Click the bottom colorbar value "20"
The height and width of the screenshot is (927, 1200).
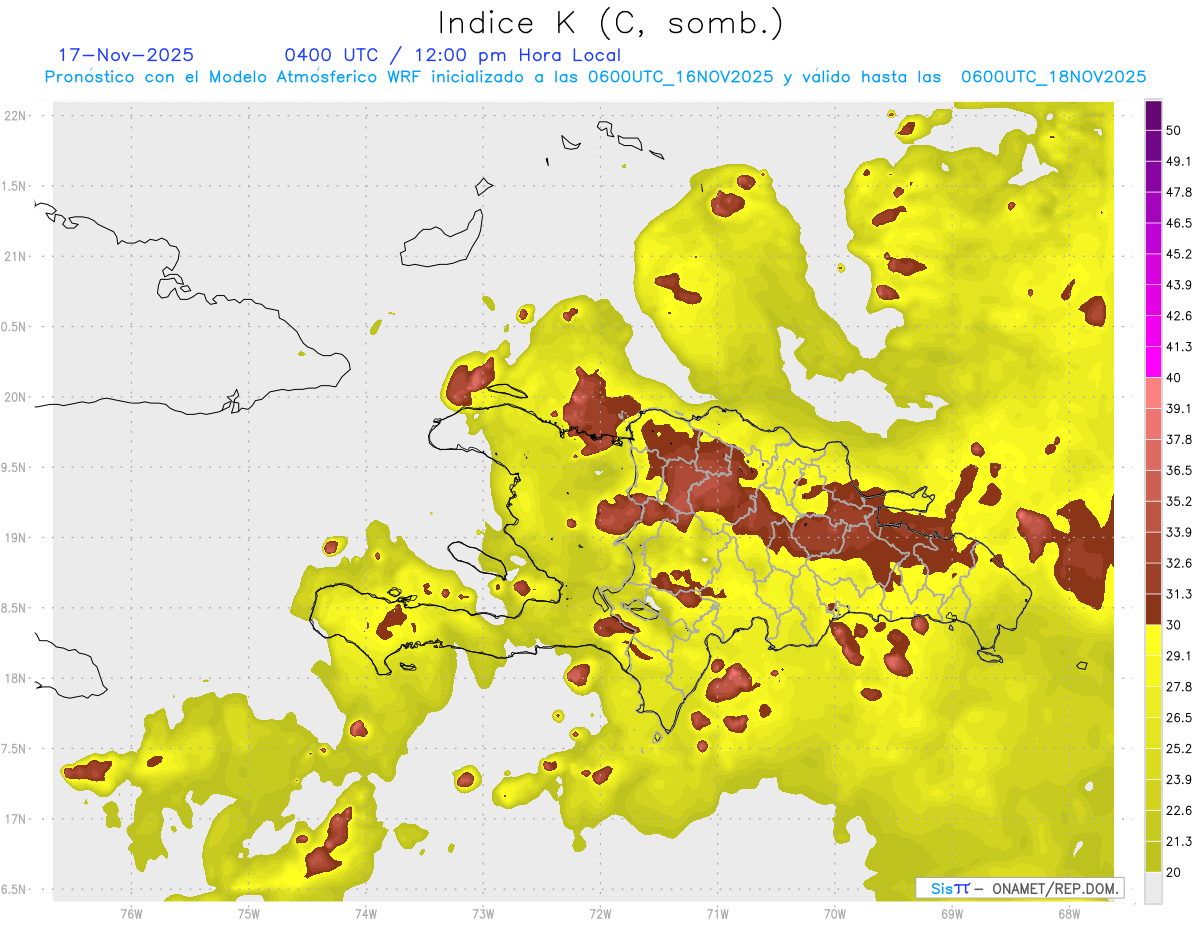point(1175,872)
